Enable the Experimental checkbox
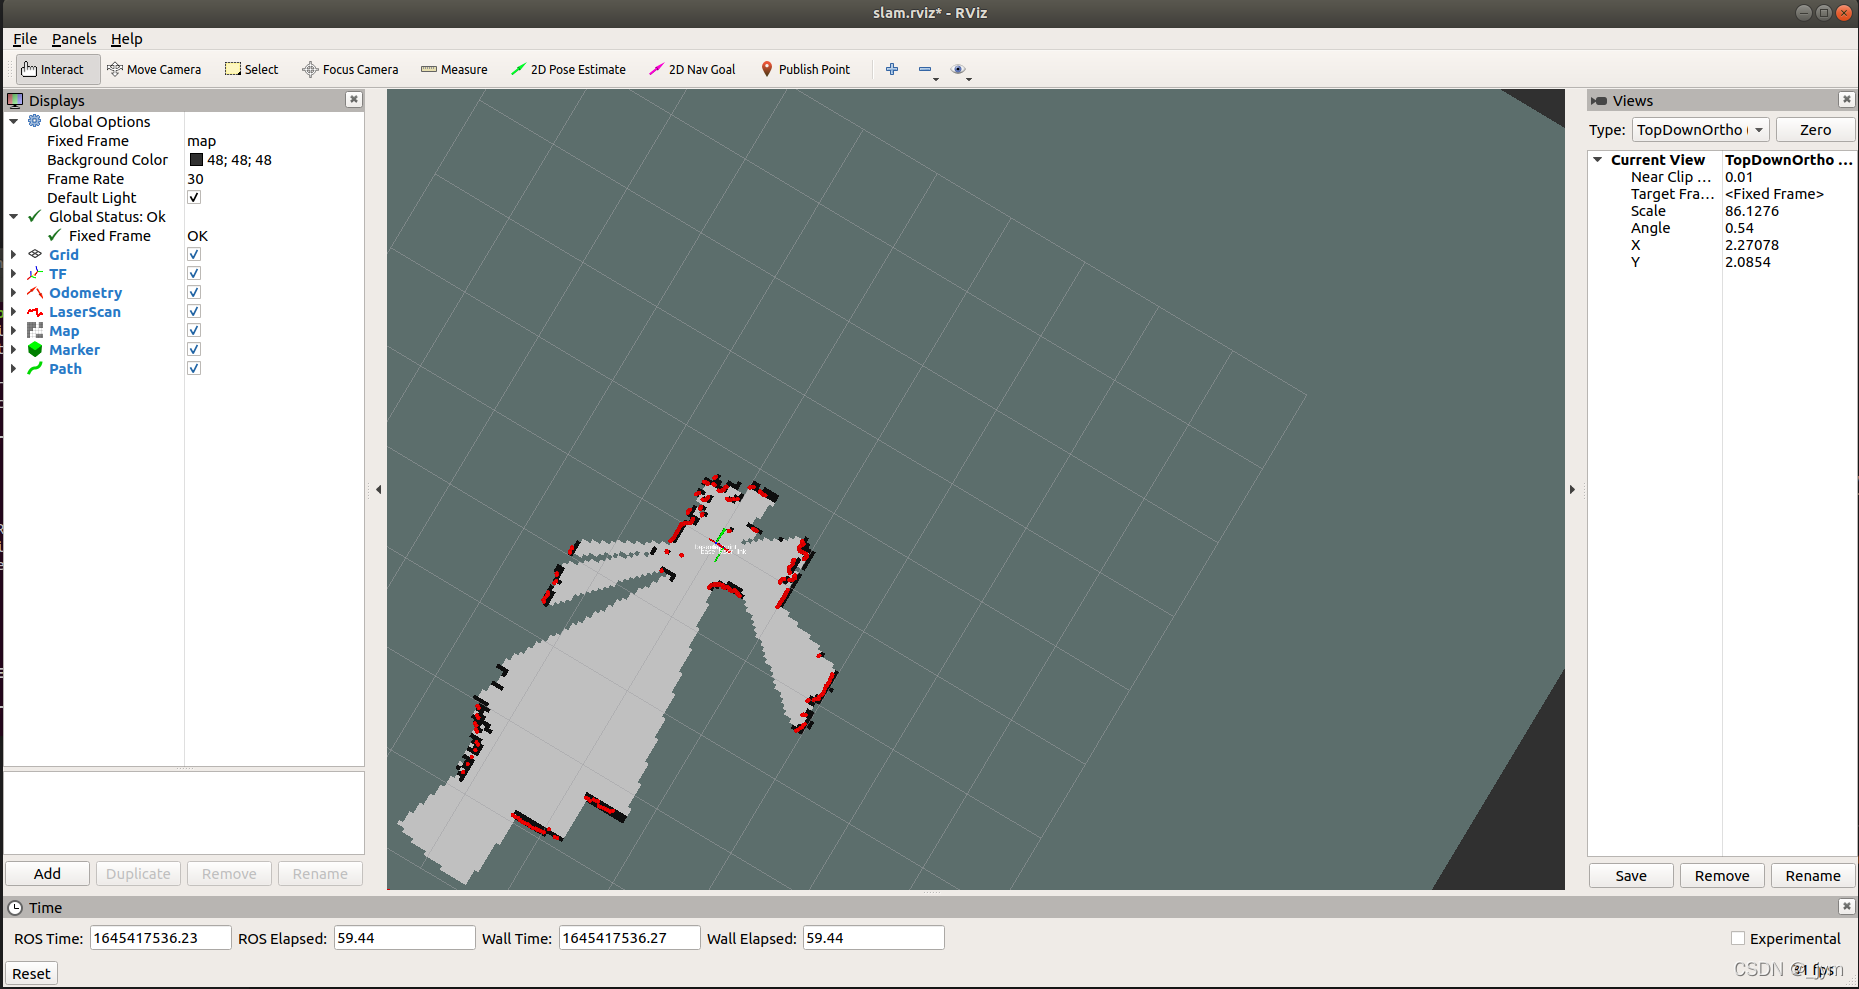Viewport: 1859px width, 989px height. tap(1738, 938)
